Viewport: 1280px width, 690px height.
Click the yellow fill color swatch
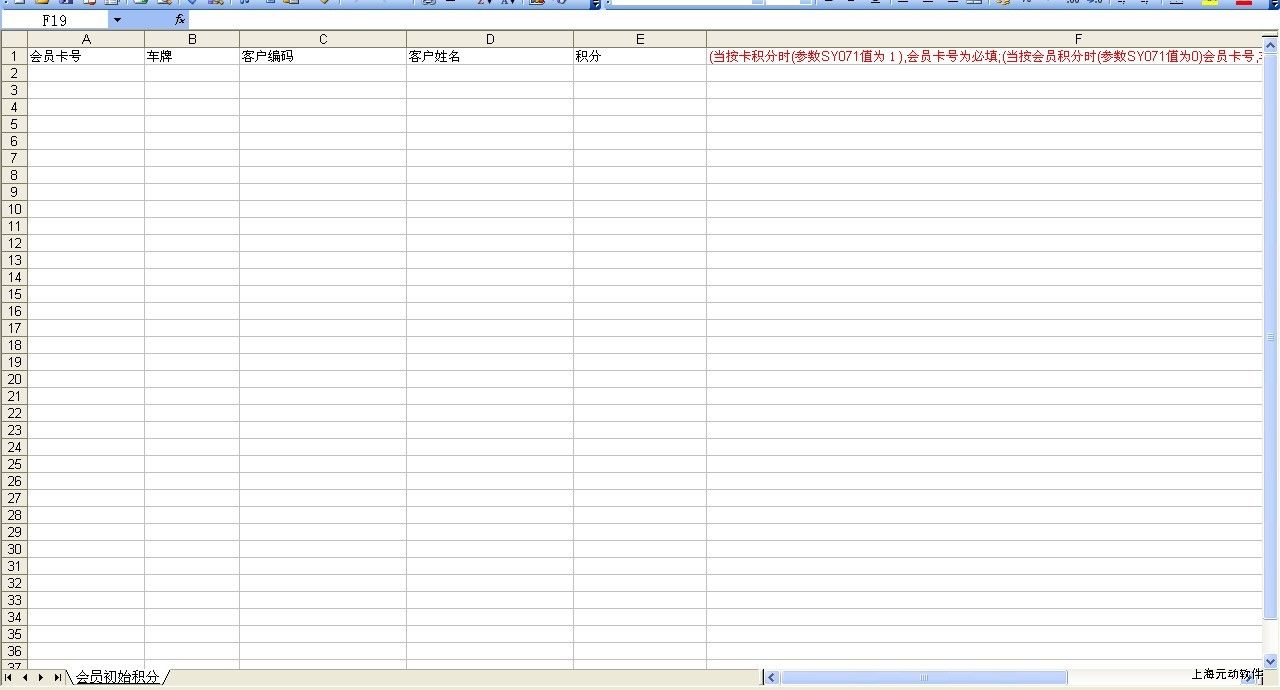coord(1209,3)
